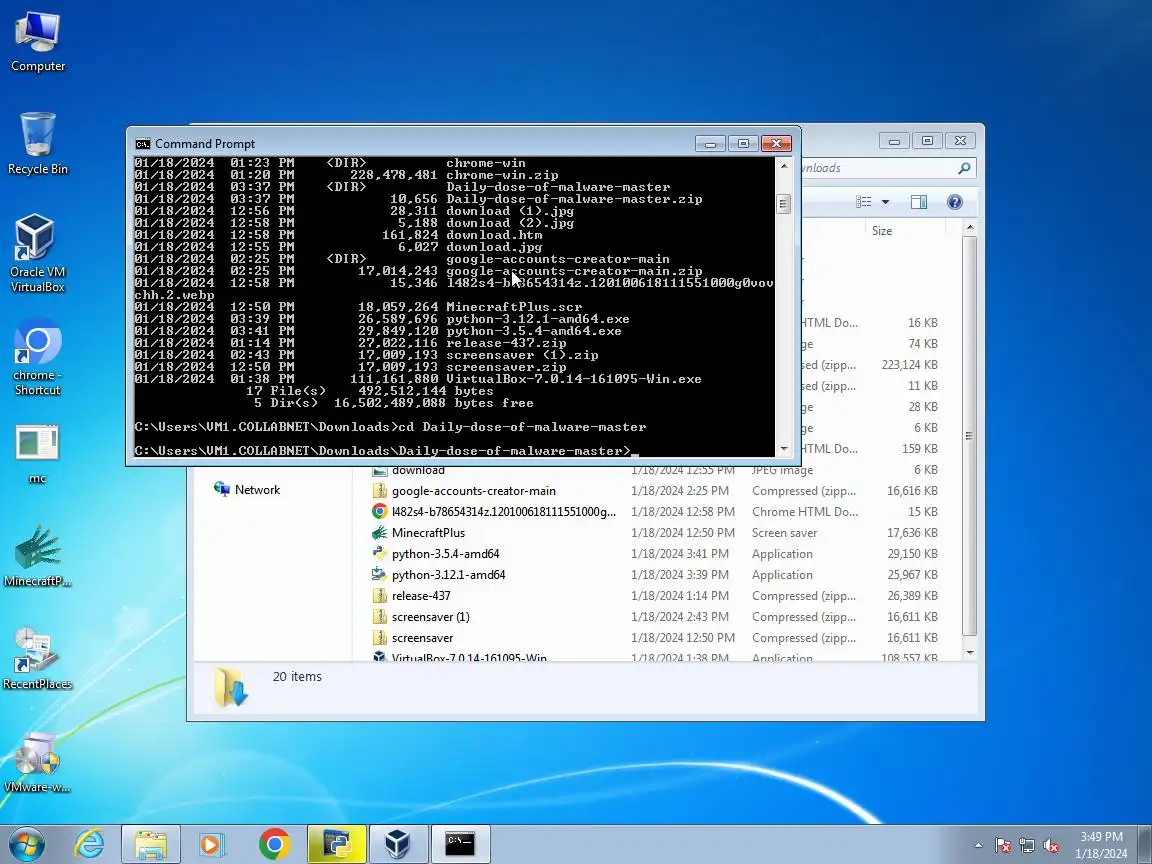Switch to the Python taskbar item
Viewport: 1152px width, 864px height.
(336, 844)
